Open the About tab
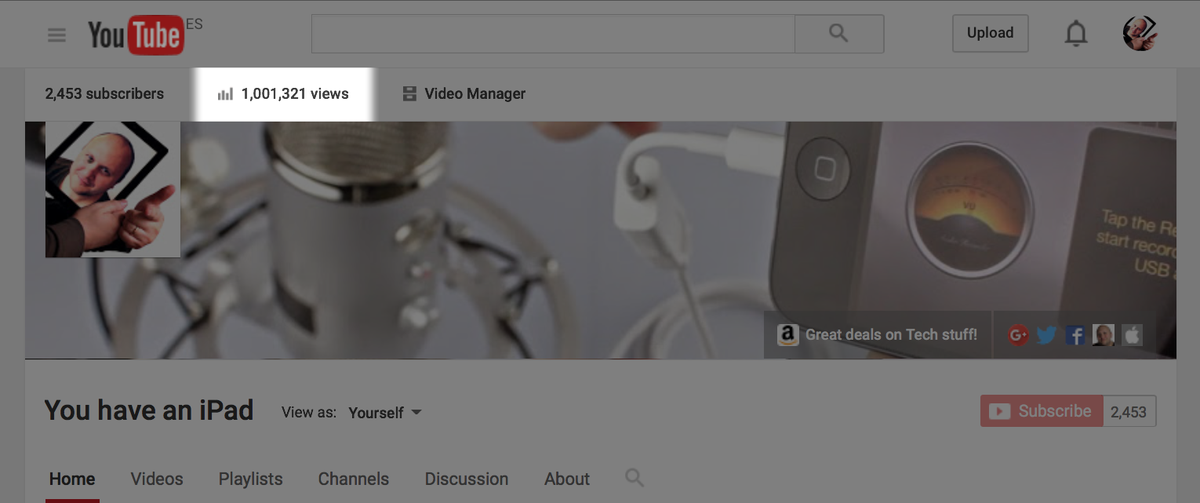This screenshot has width=1200, height=503. pyautogui.click(x=567, y=479)
